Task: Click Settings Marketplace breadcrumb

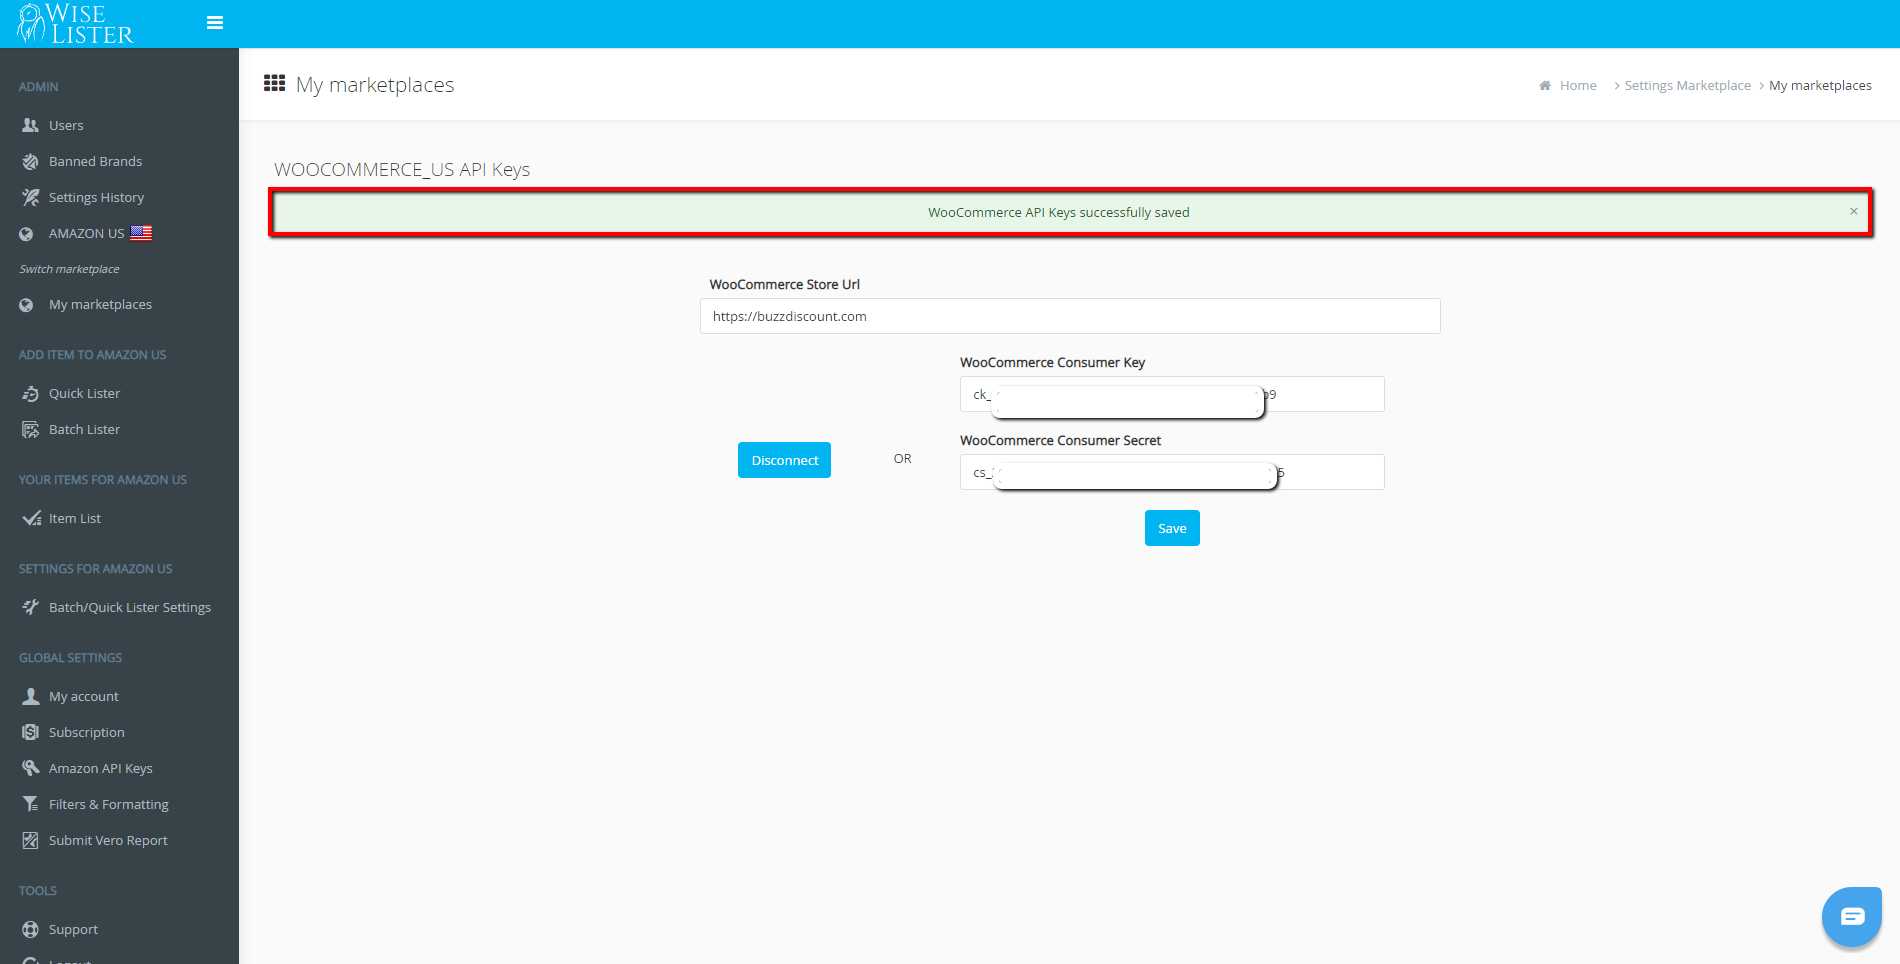Action: tap(1687, 86)
